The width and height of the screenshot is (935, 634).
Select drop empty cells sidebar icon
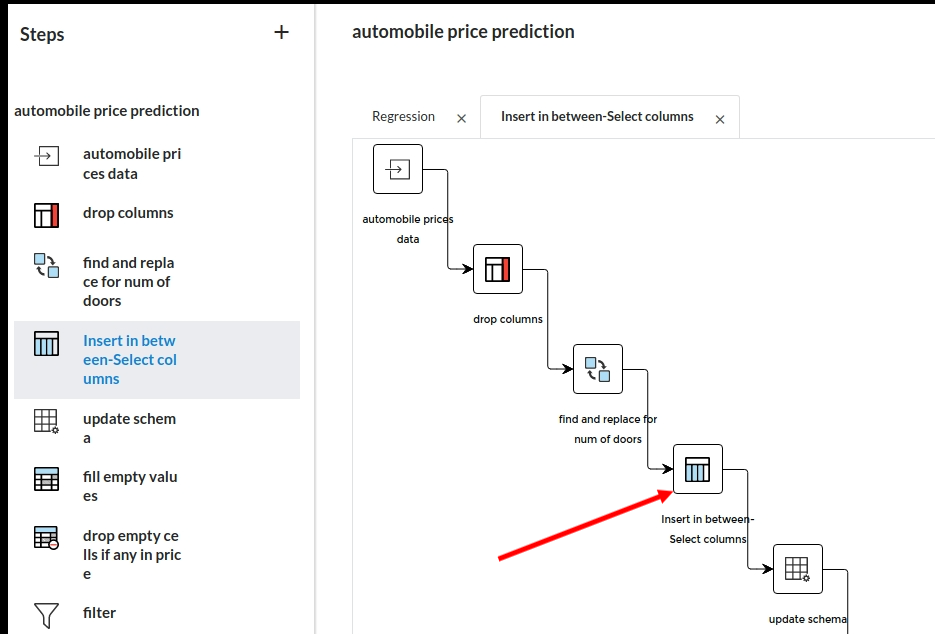pyautogui.click(x=47, y=538)
